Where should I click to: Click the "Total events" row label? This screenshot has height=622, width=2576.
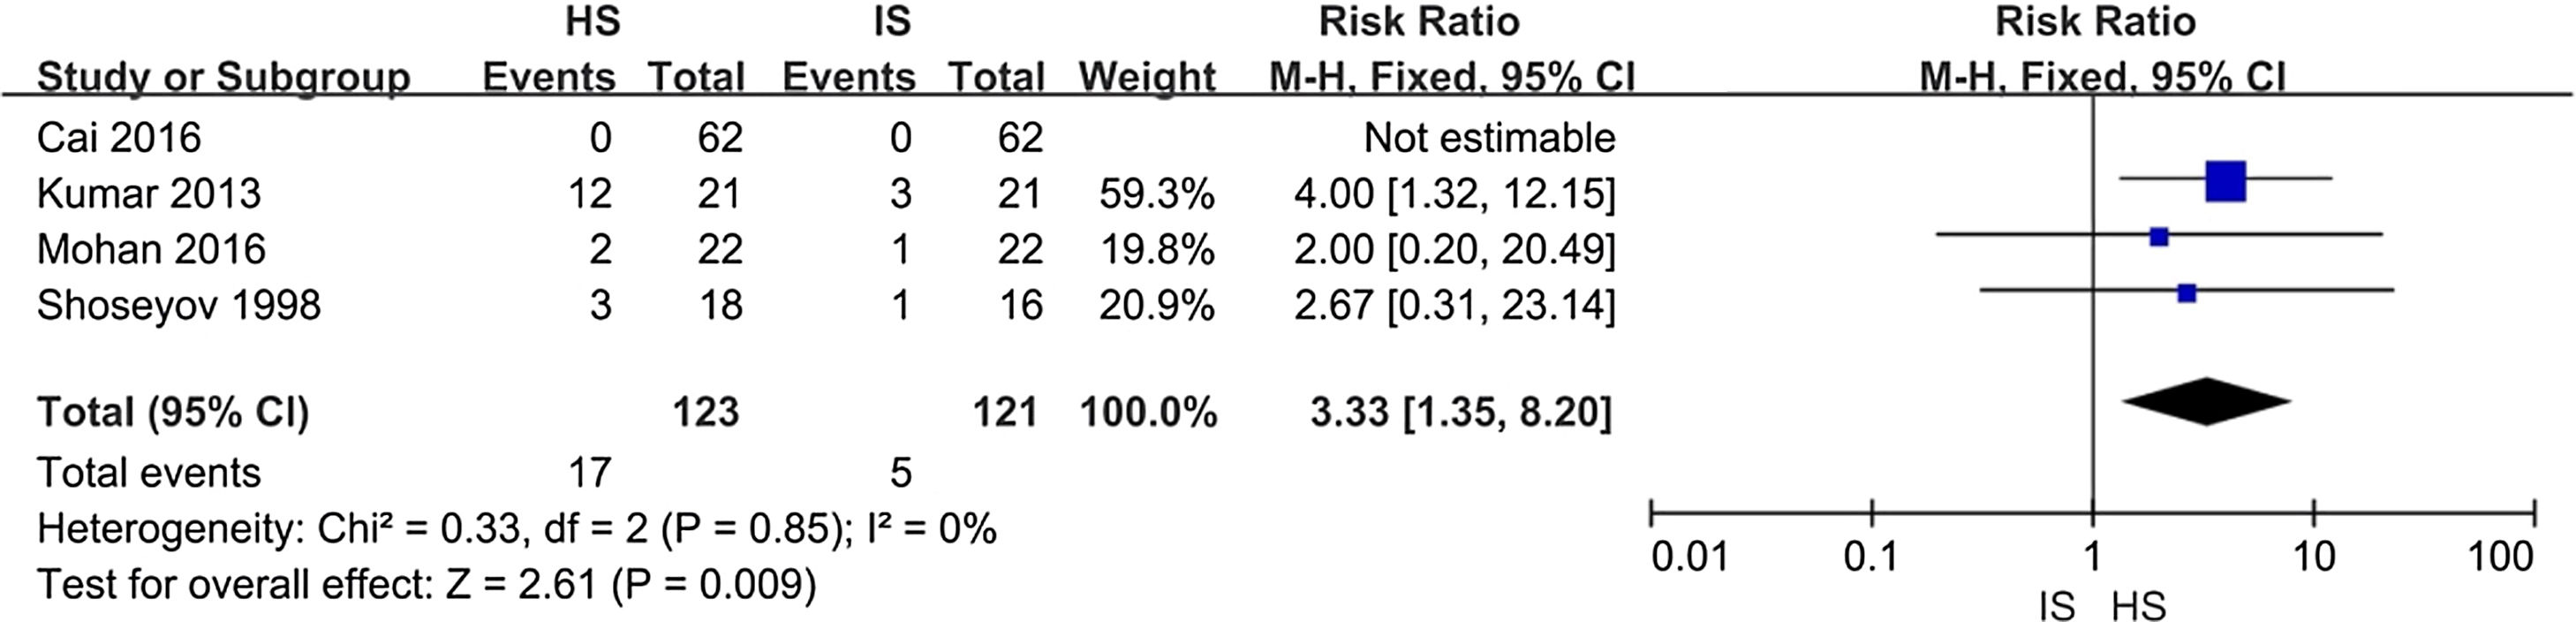pos(148,472)
